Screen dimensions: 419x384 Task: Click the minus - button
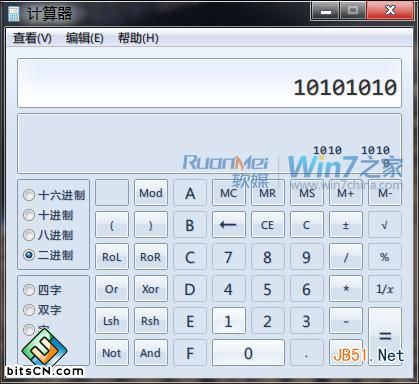[x=346, y=321]
